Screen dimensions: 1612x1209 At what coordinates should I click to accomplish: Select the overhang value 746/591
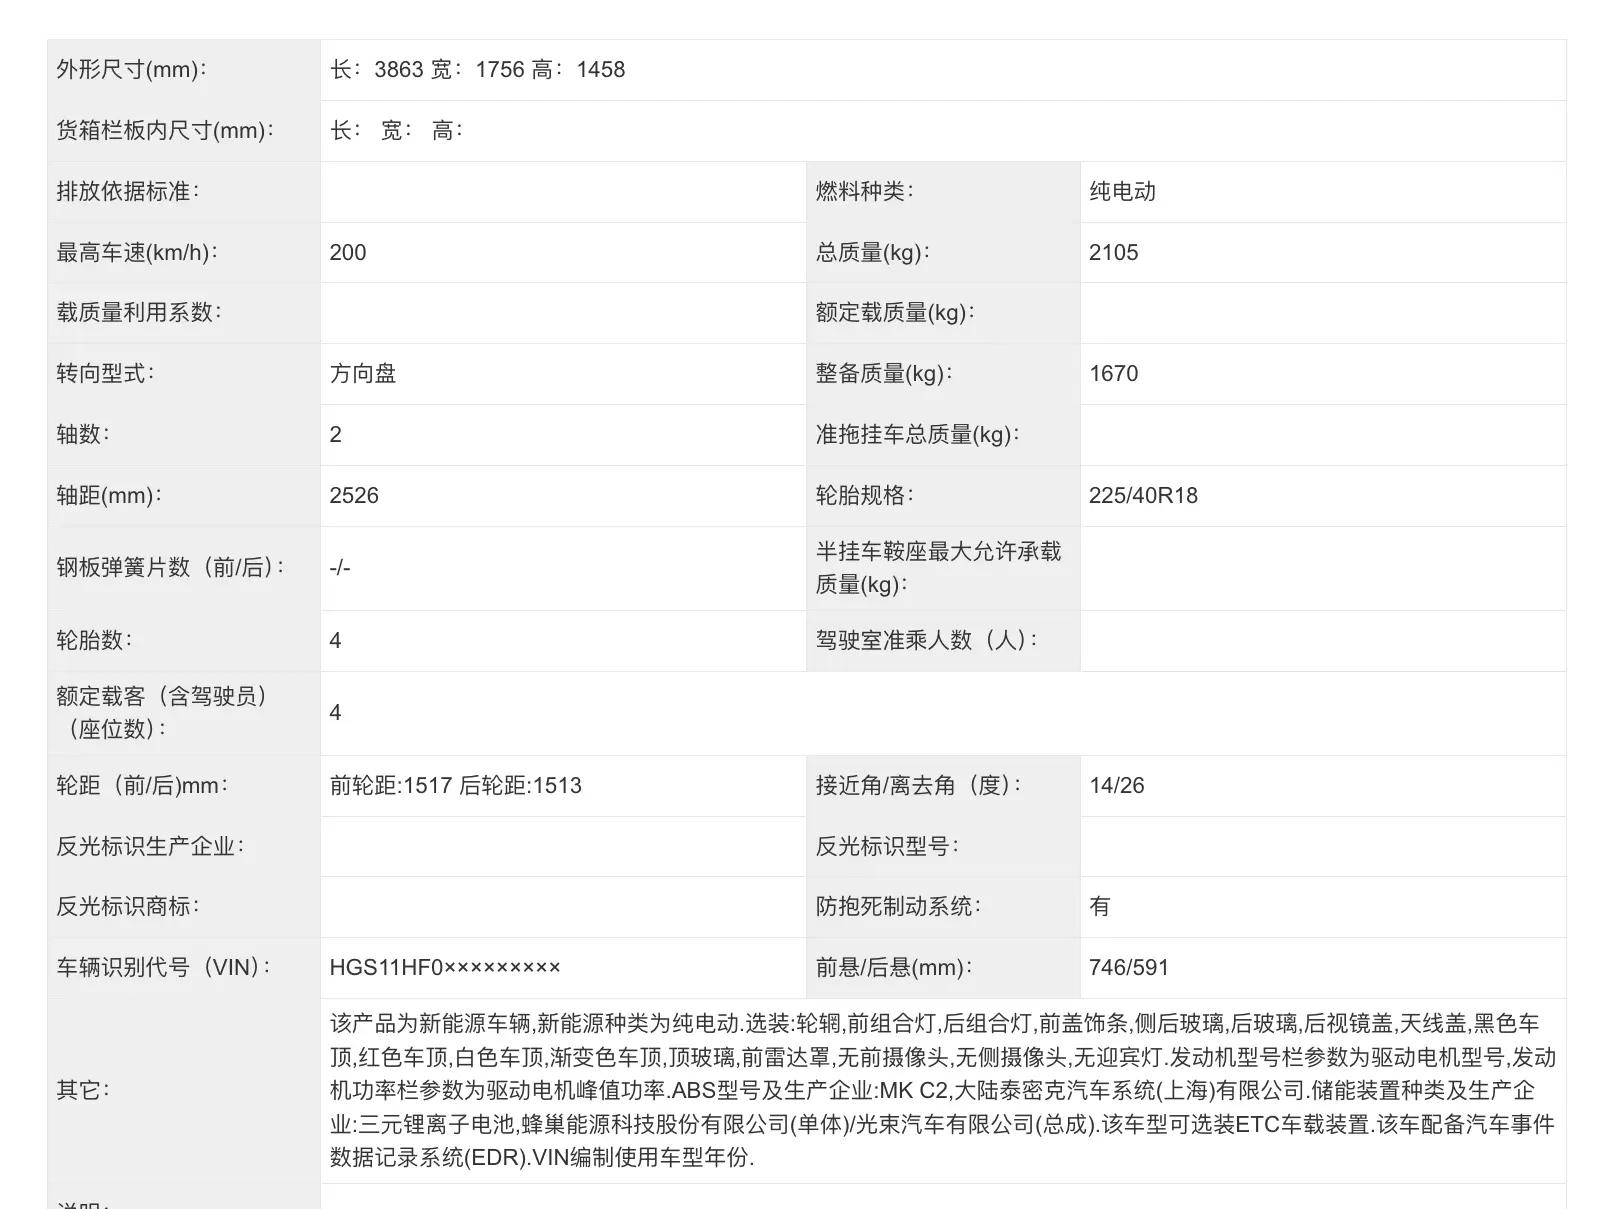point(1129,968)
